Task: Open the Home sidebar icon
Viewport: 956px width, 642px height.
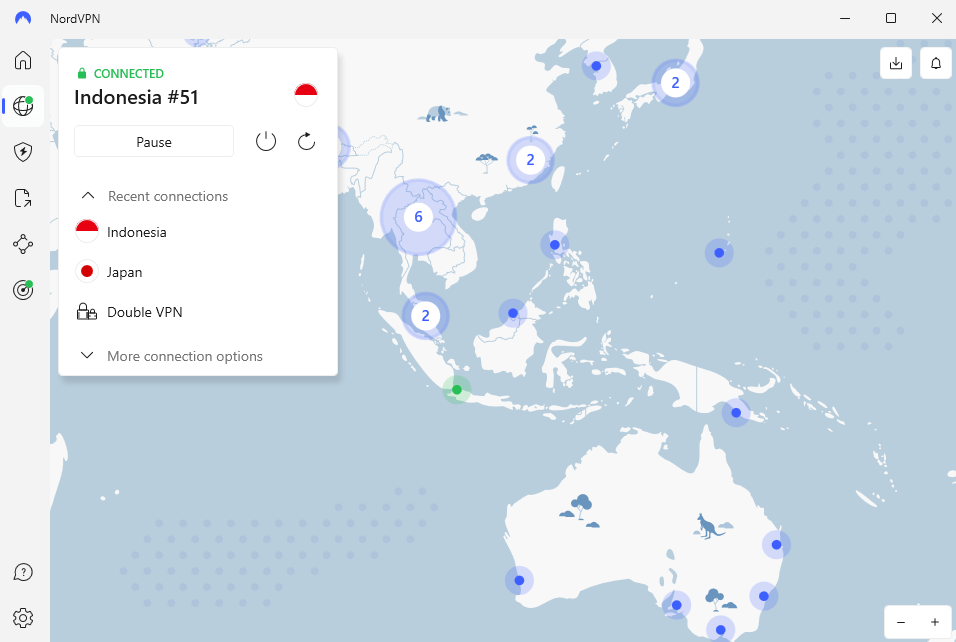Action: (23, 60)
